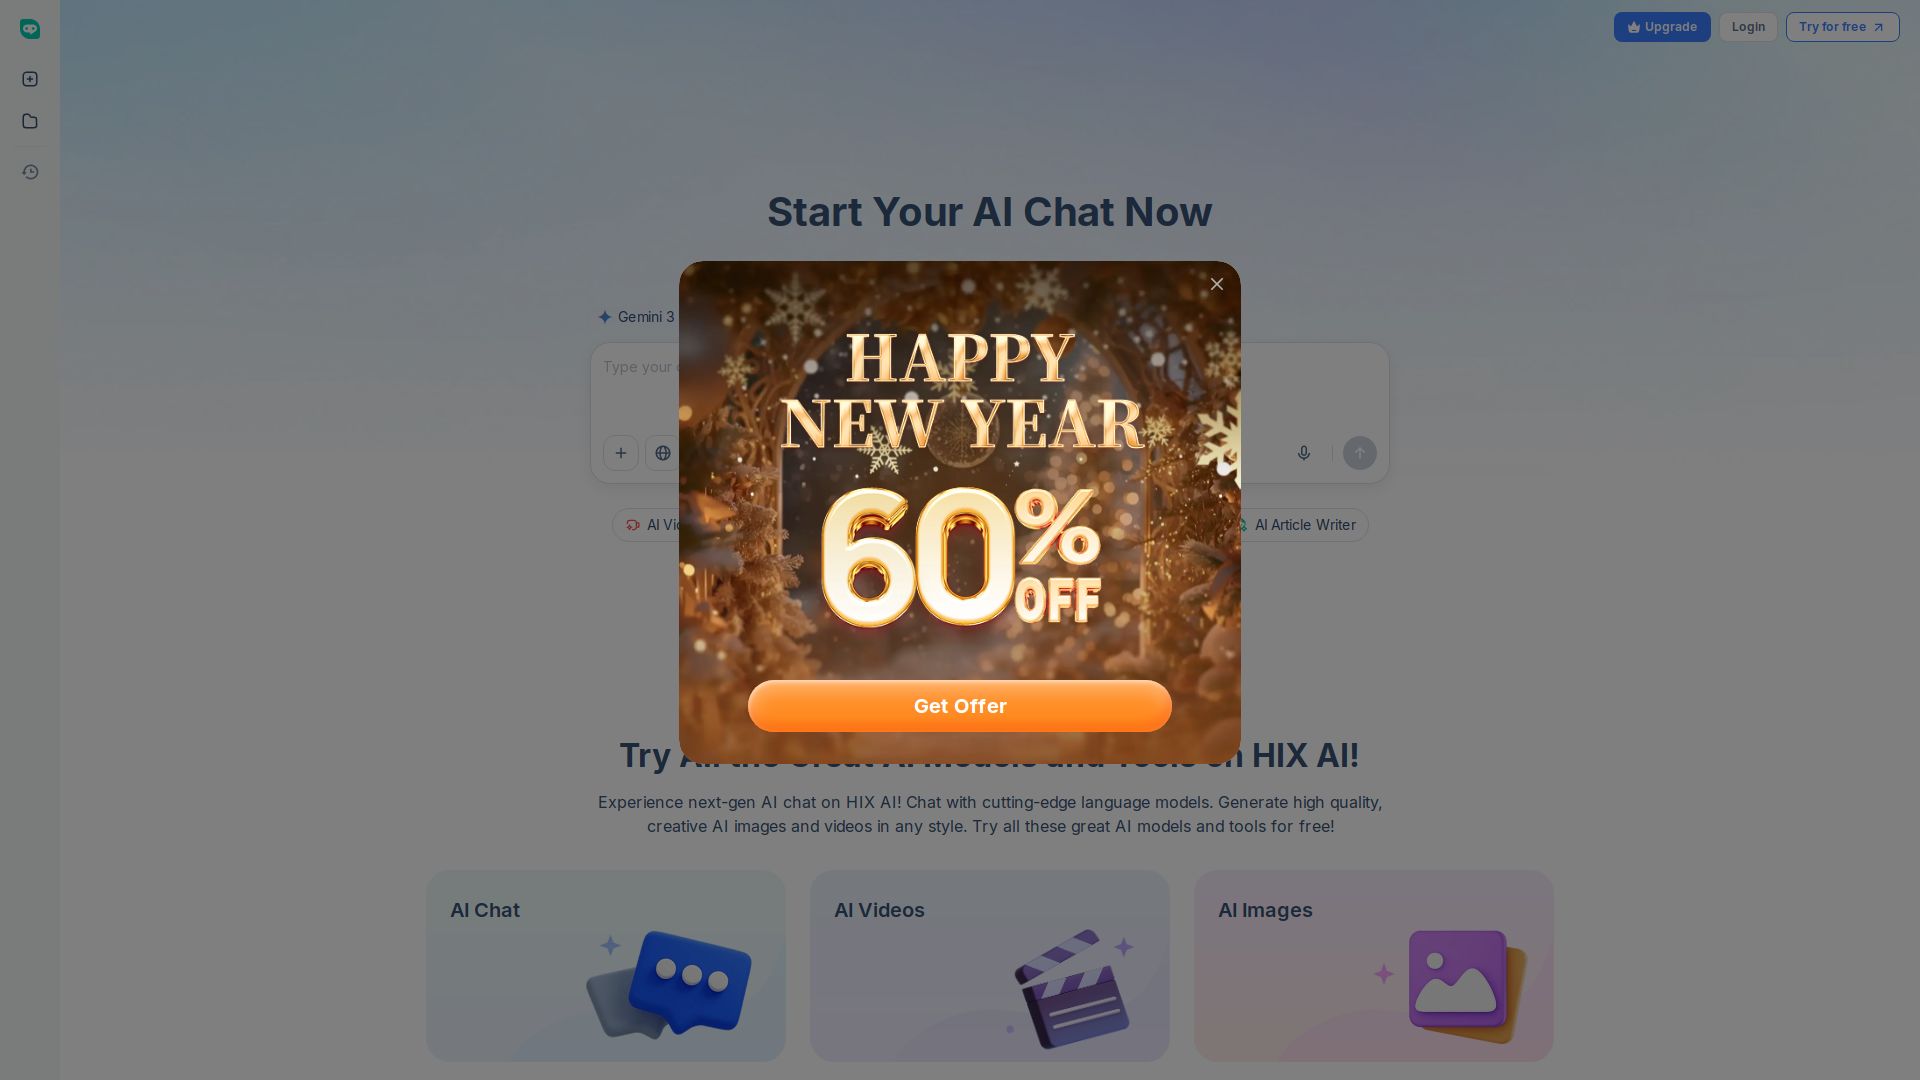Start a new chat from sidebar plus icon
The width and height of the screenshot is (1920, 1080).
(x=30, y=79)
